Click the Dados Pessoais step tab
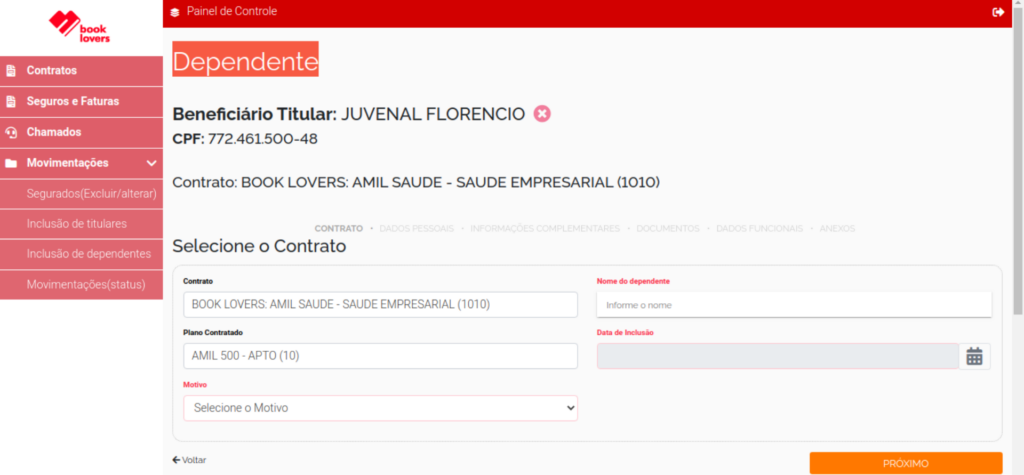This screenshot has height=475, width=1024. click(416, 229)
